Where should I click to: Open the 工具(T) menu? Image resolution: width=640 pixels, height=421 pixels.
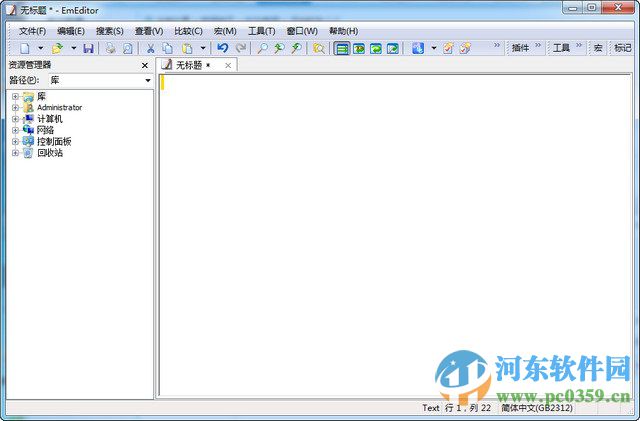tap(262, 31)
